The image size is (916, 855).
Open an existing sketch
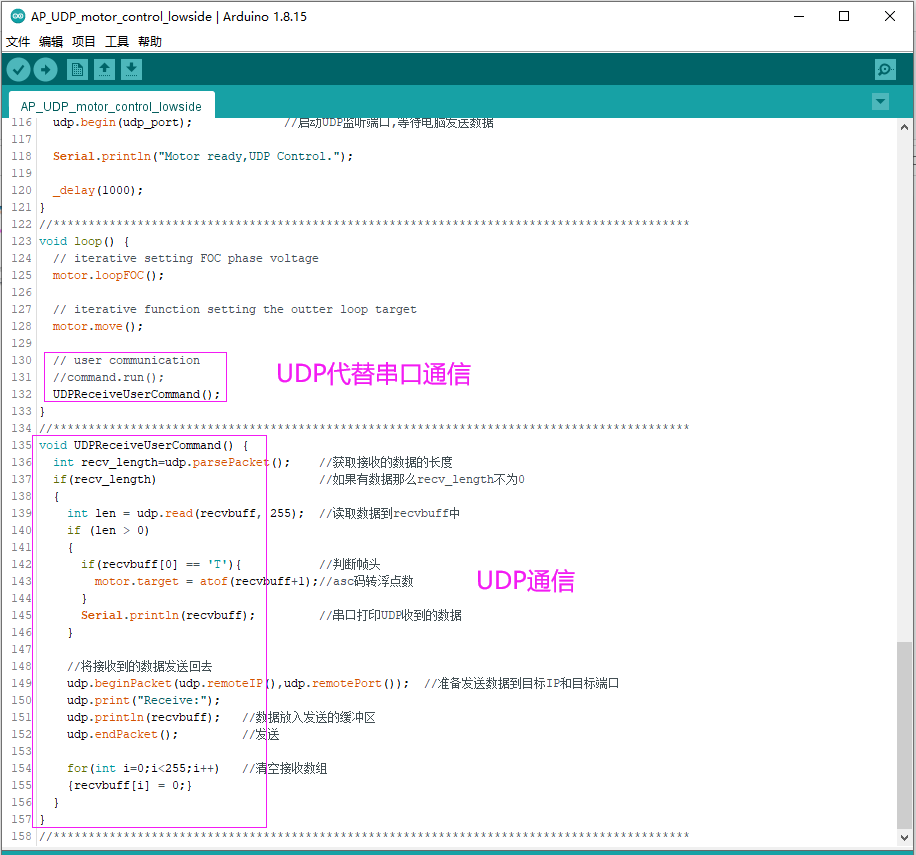point(105,69)
